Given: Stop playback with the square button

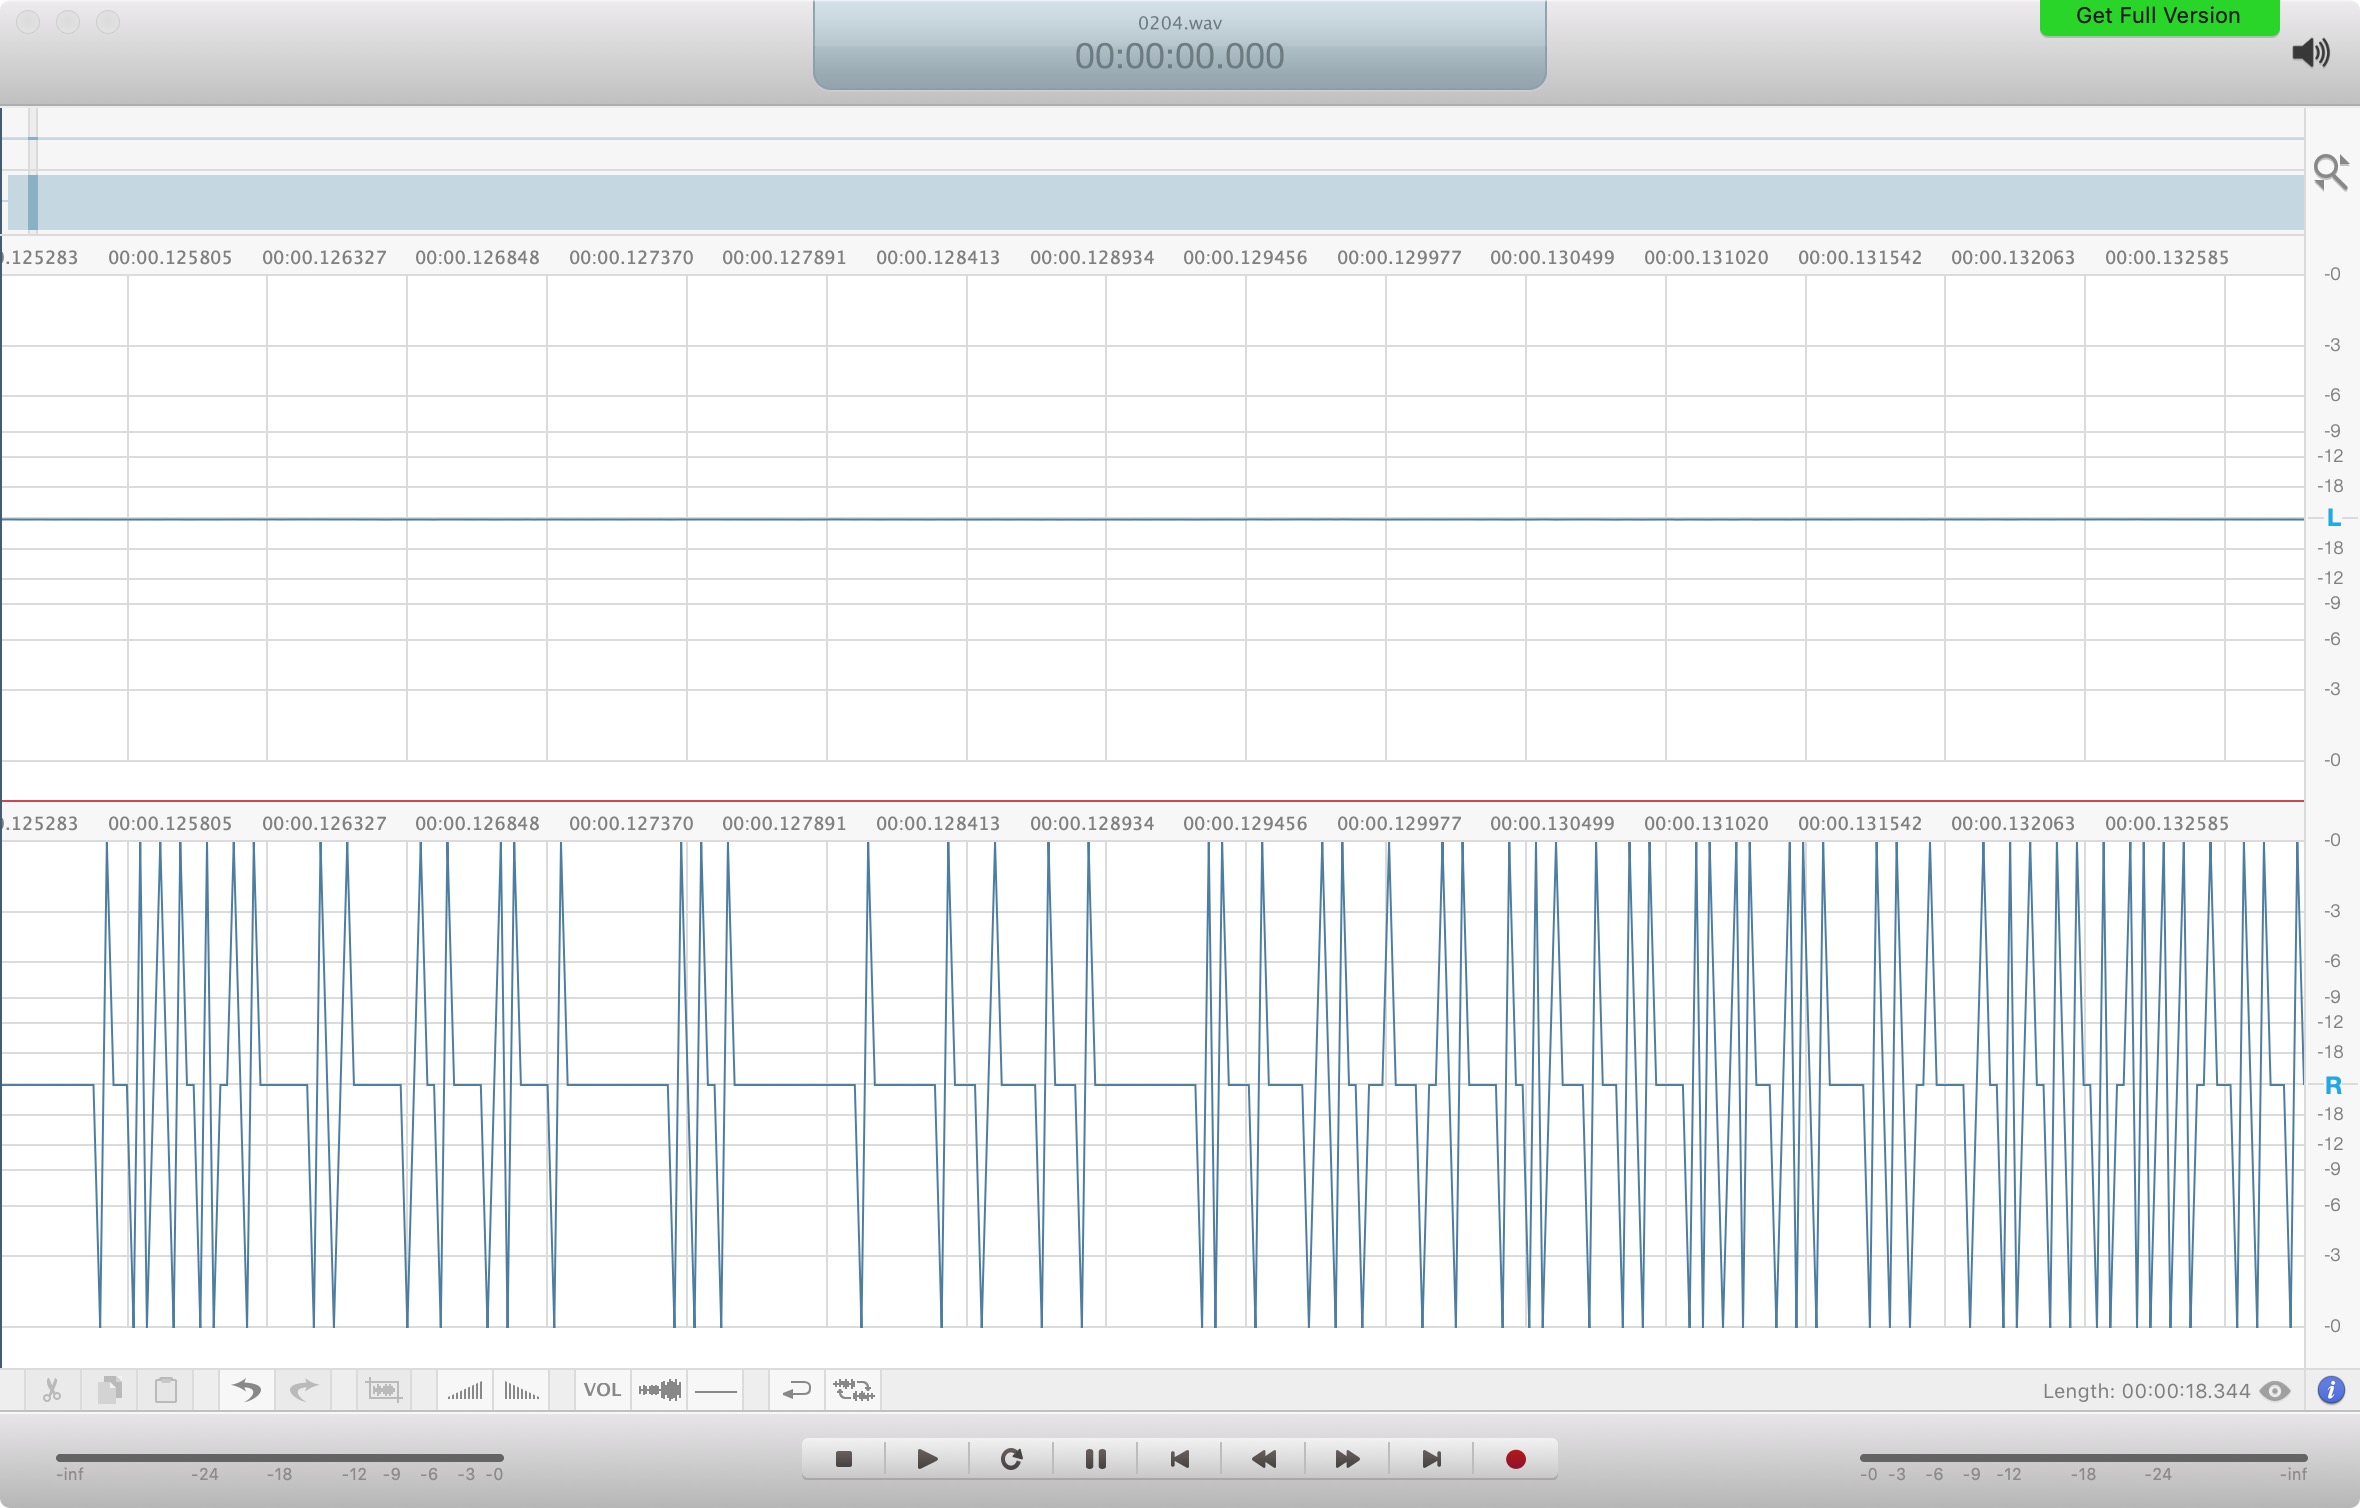Looking at the screenshot, I should [x=843, y=1460].
